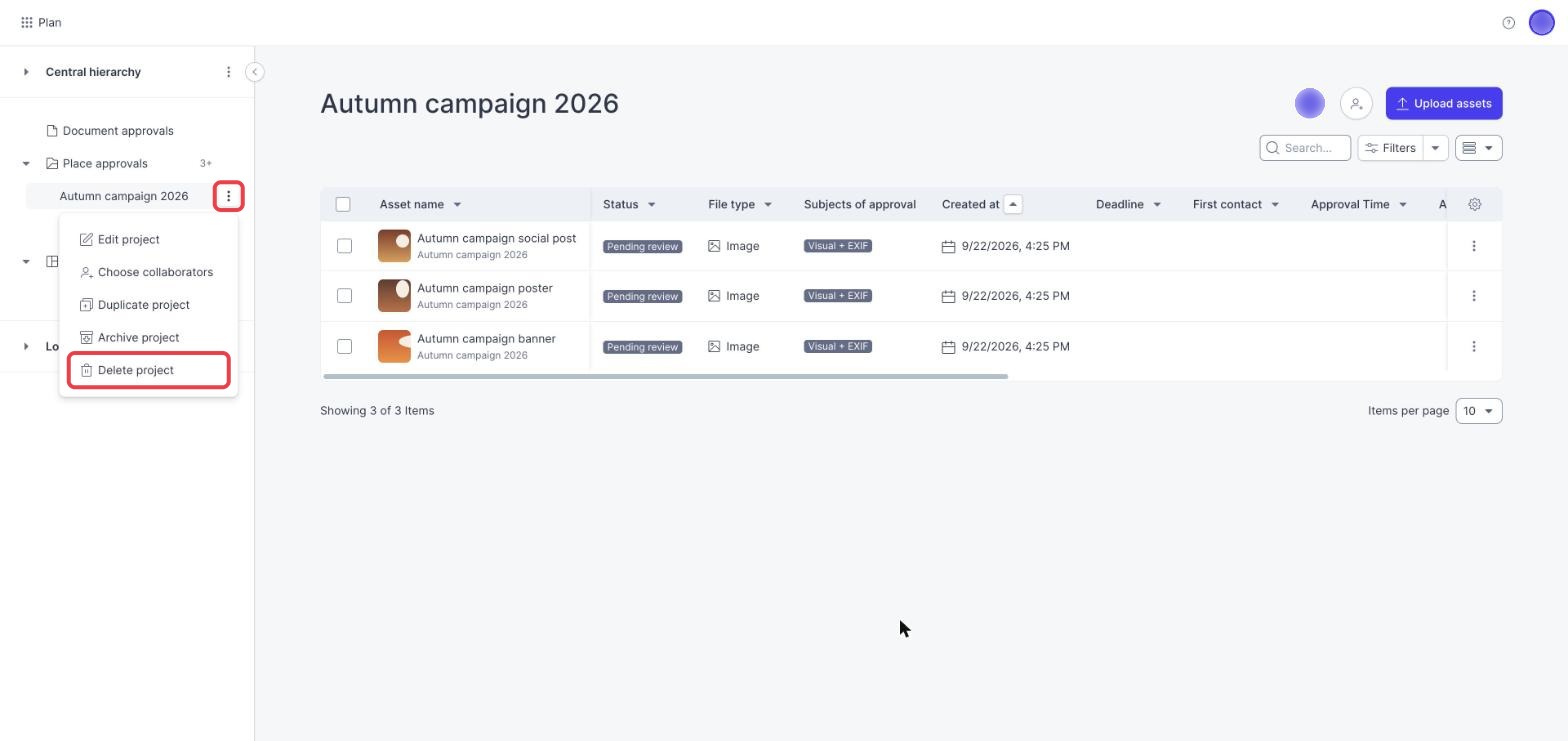Open the help question mark icon
Viewport: 1568px width, 741px height.
point(1508,22)
